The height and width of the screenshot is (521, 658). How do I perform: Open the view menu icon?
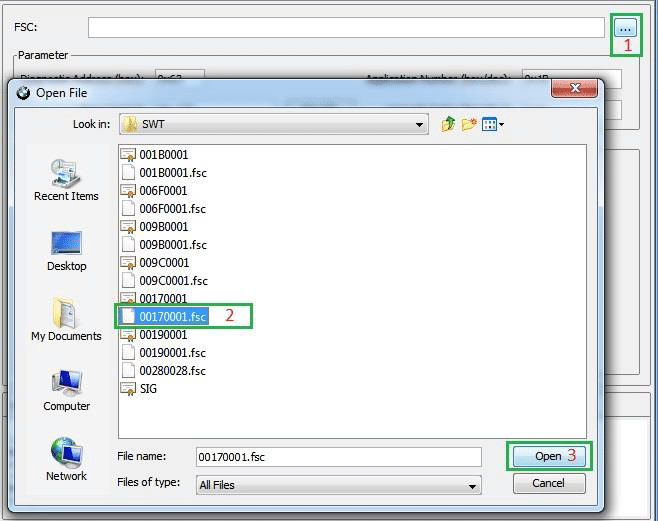[492, 125]
